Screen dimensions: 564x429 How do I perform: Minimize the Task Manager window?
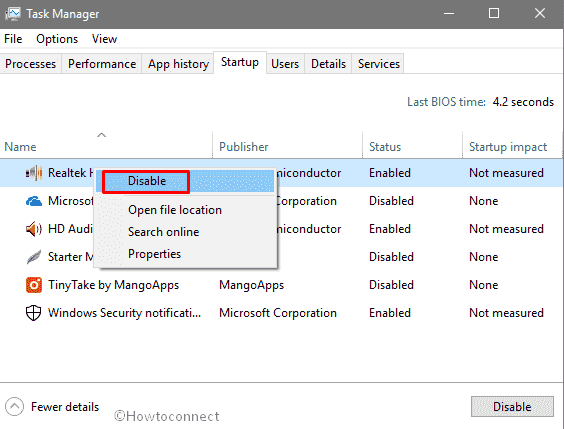click(449, 14)
